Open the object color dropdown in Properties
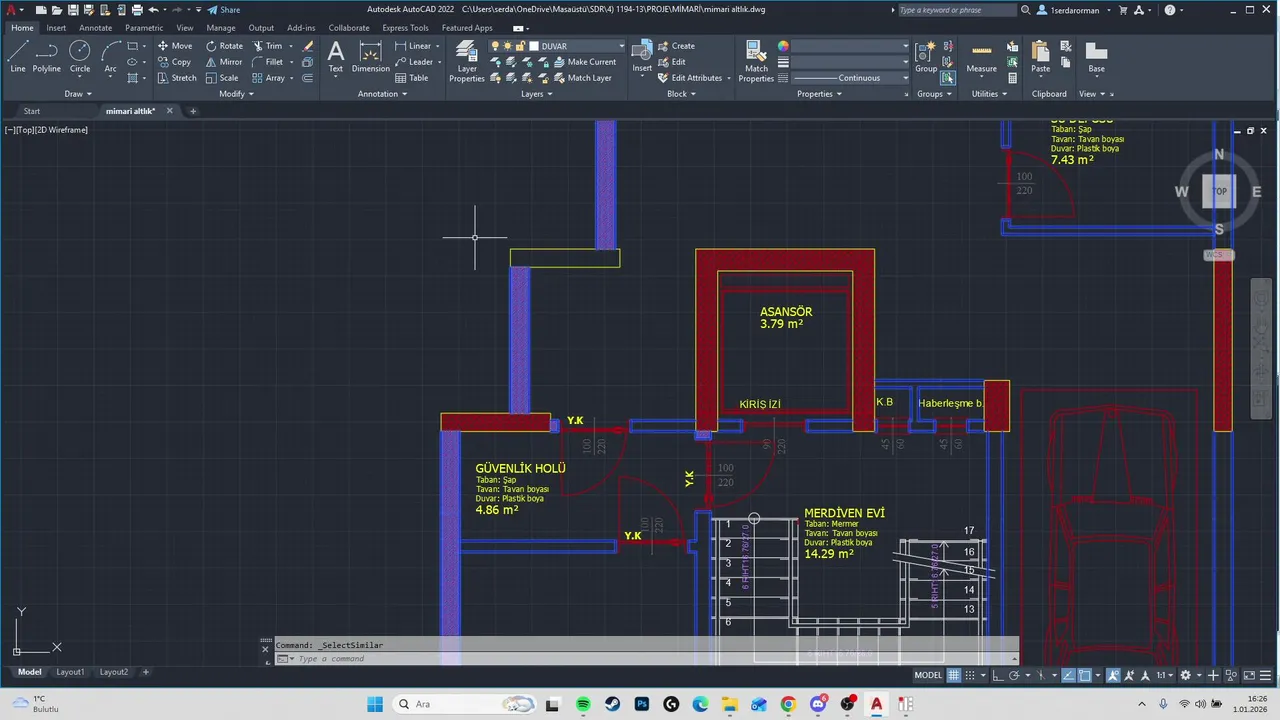Screen dimensions: 1280x720 click(850, 46)
